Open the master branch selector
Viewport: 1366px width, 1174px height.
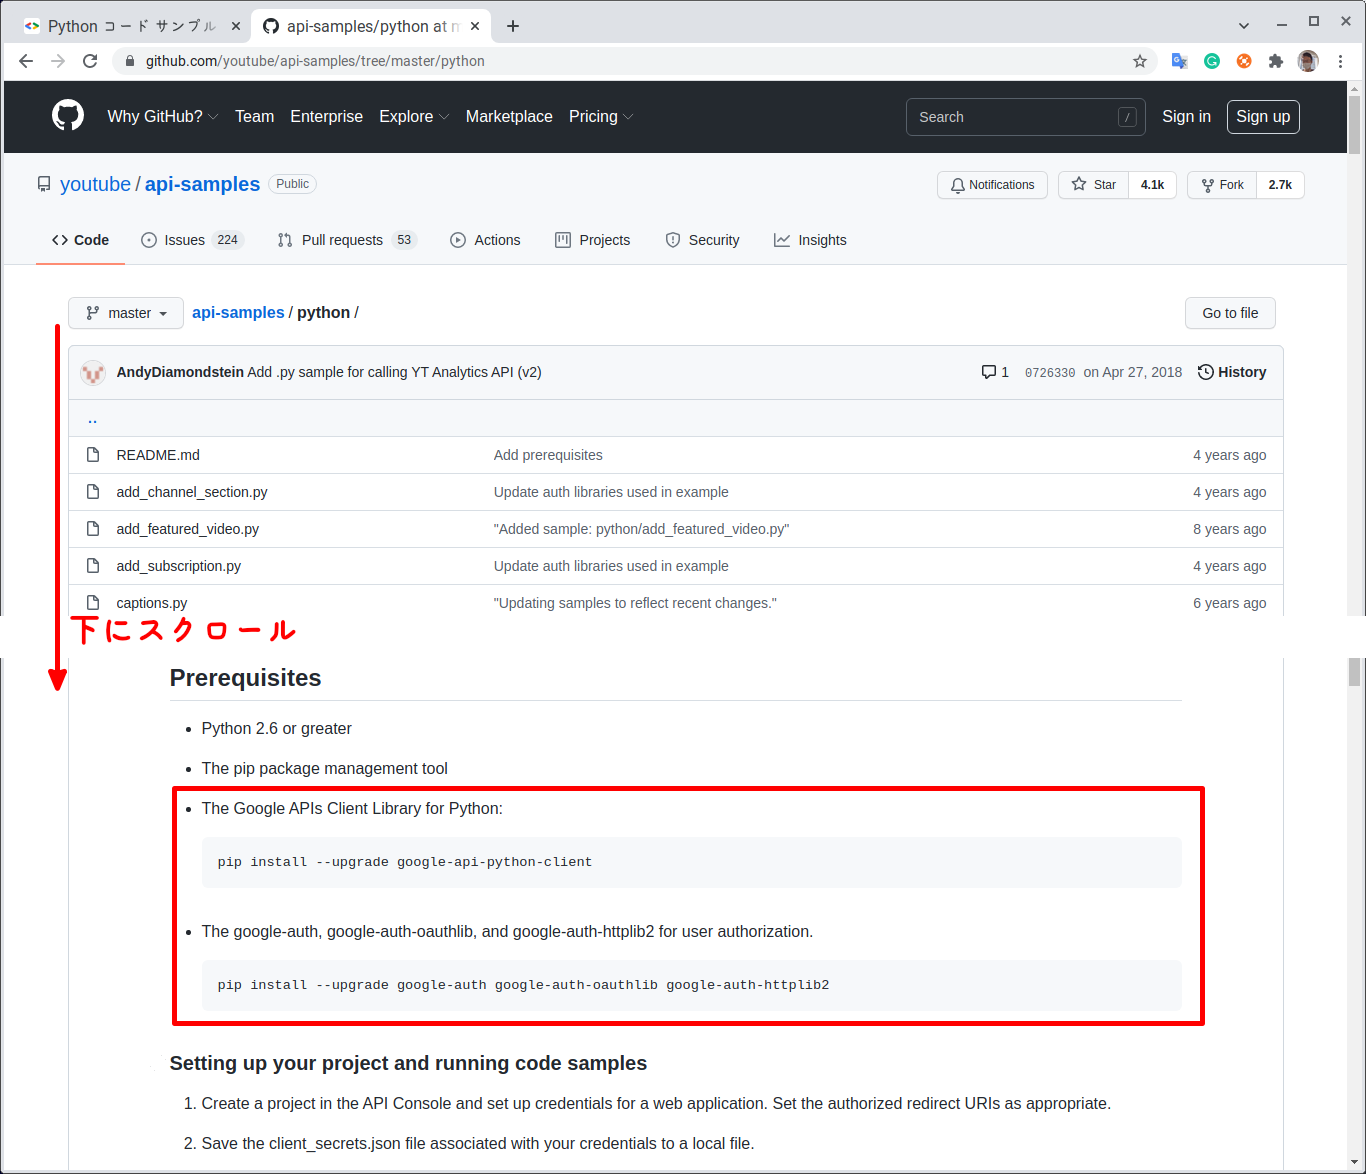[x=125, y=312]
